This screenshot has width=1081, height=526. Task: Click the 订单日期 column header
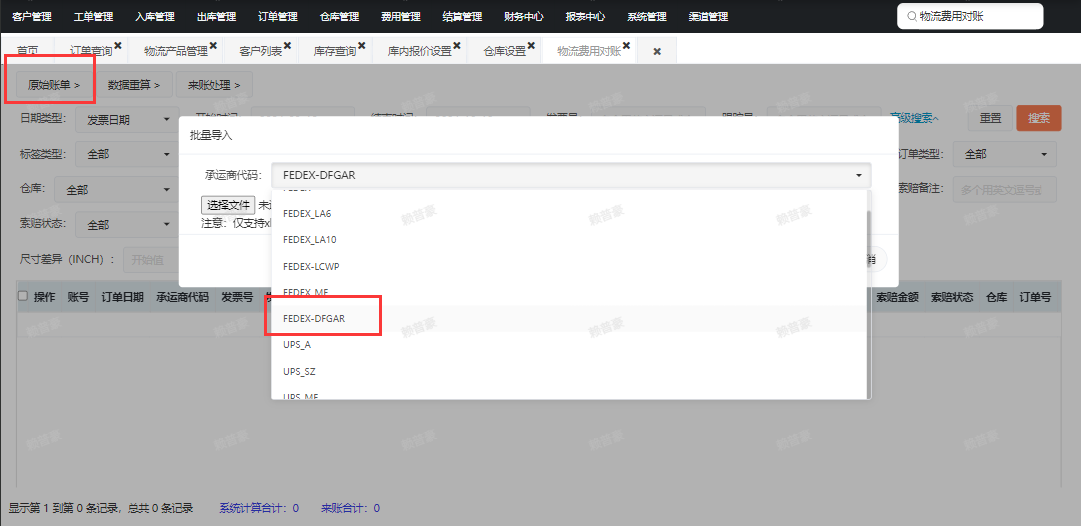(x=123, y=297)
